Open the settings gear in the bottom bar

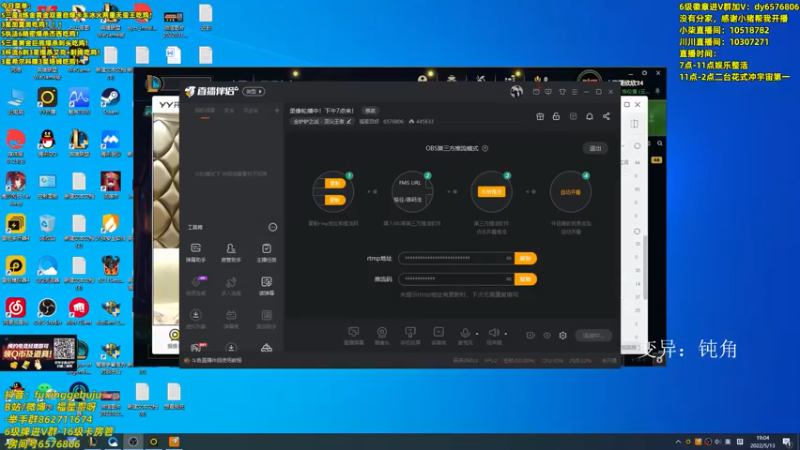point(563,336)
